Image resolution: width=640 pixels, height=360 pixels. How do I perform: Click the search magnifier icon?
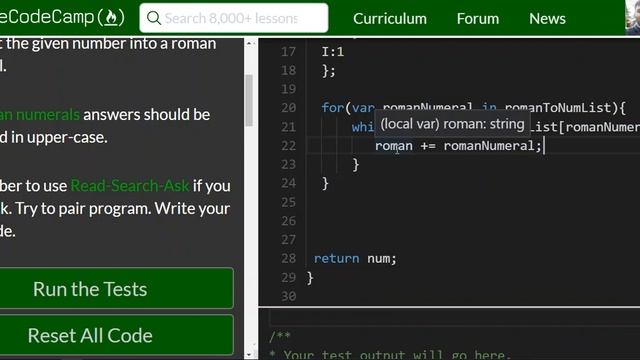153,18
